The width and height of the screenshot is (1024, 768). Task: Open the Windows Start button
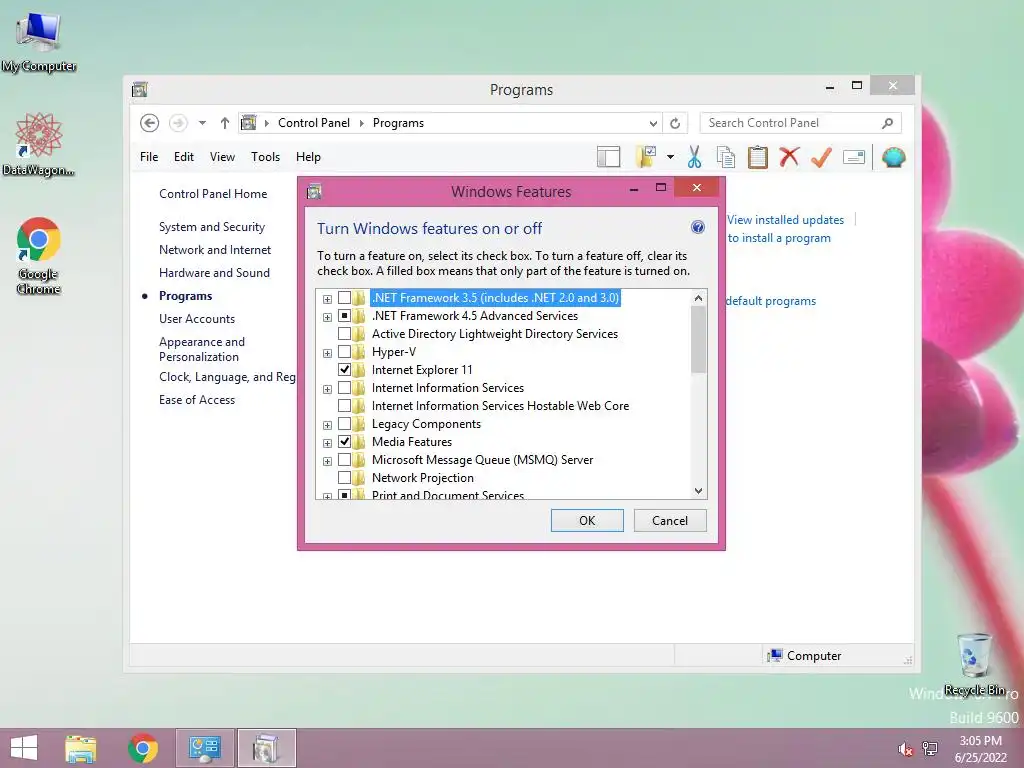(24, 748)
